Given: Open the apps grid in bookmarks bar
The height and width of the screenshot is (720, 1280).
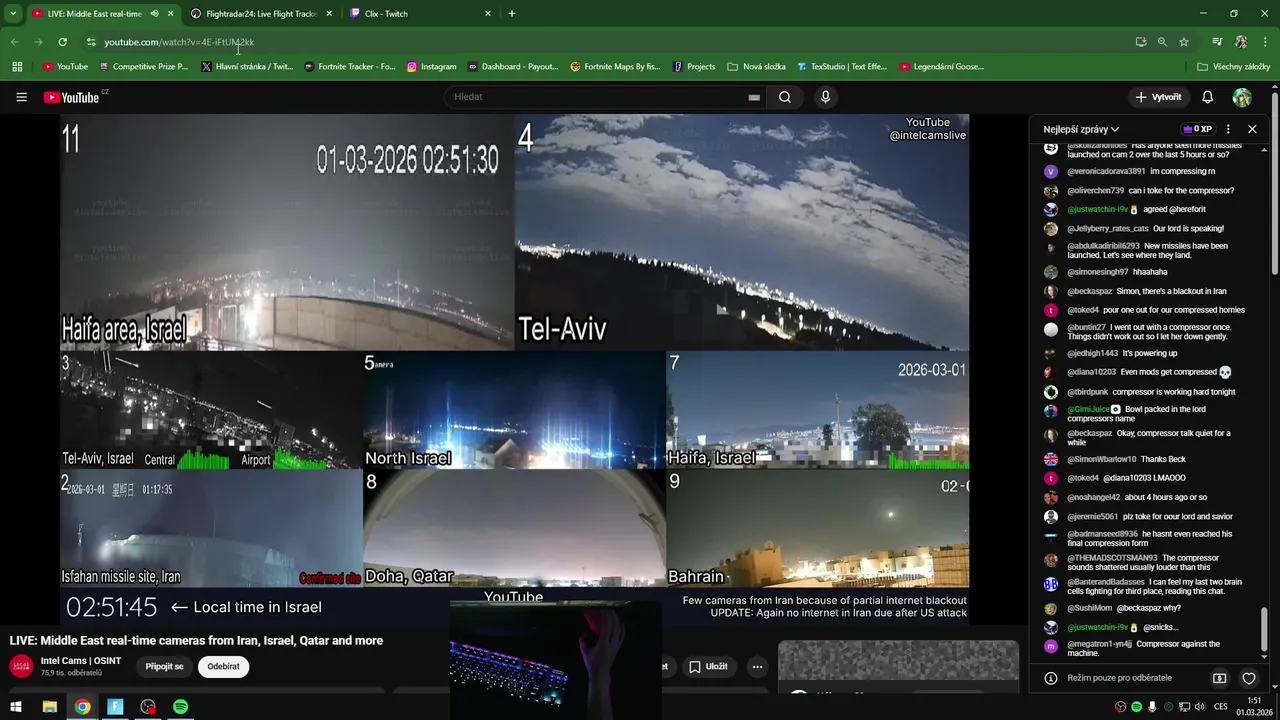Looking at the screenshot, I should click(x=17, y=67).
